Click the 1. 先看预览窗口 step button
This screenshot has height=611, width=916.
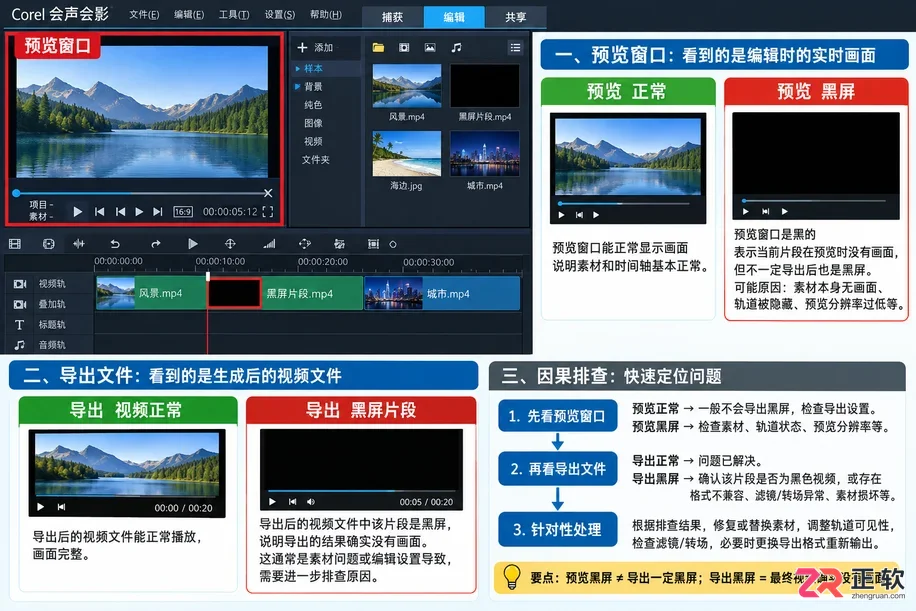pos(558,416)
